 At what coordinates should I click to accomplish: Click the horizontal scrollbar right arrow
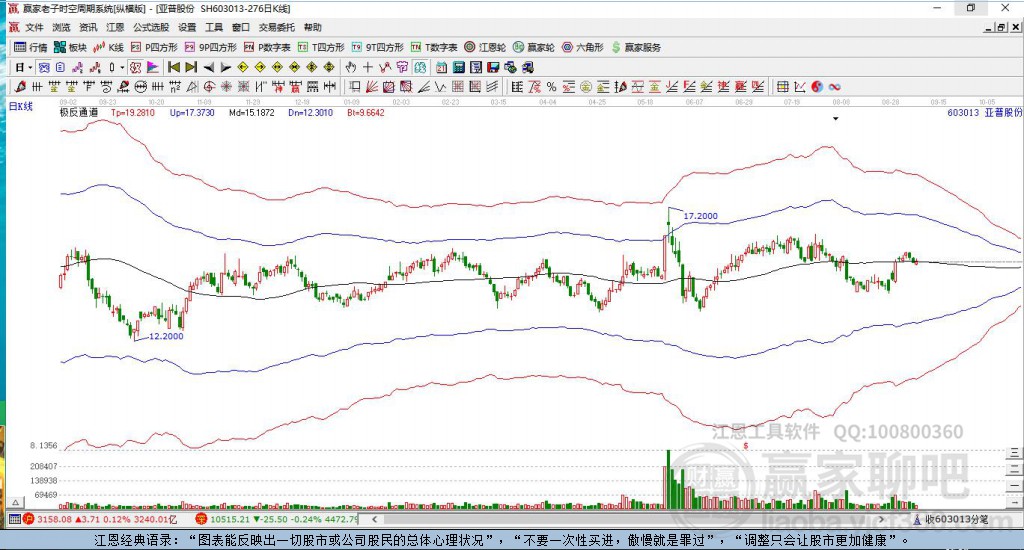pyautogui.click(x=881, y=519)
